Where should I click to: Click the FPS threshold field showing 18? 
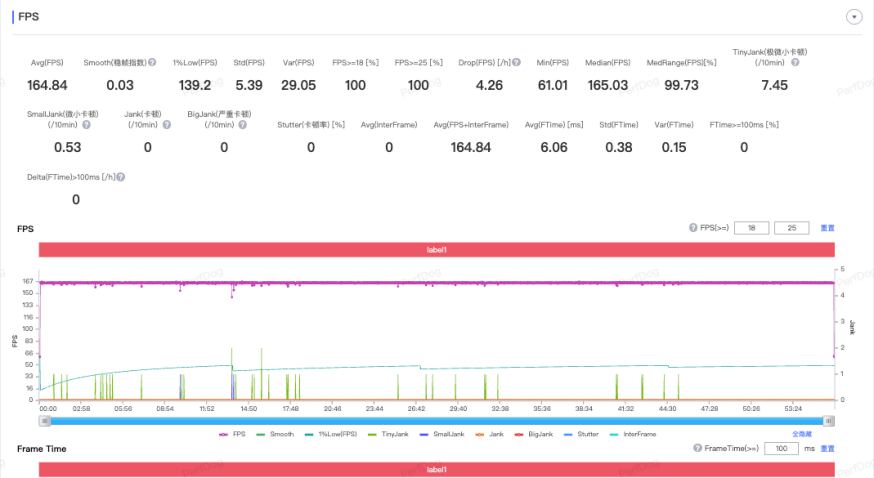(x=751, y=228)
